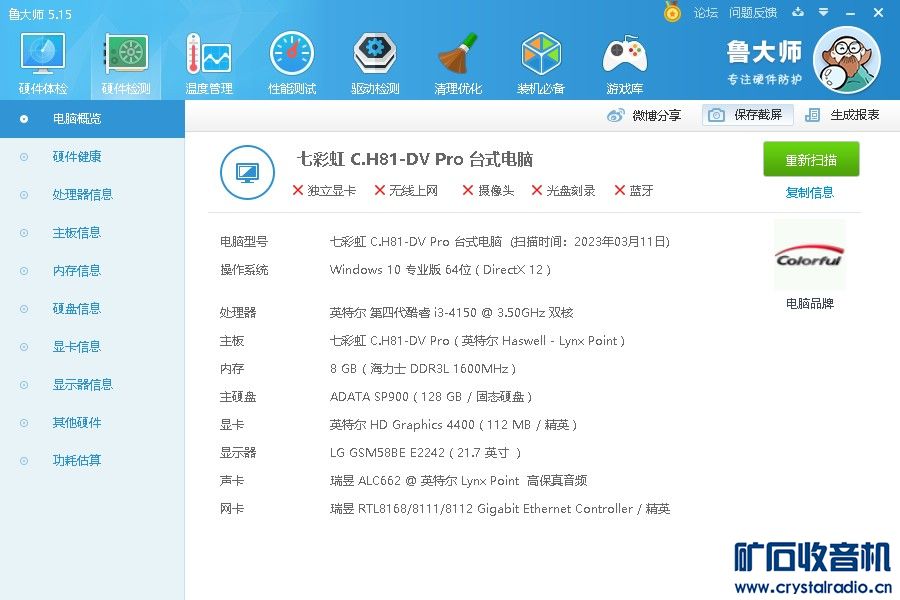This screenshot has width=900, height=600.
Task: Click the 七彩虹 C.H81-DV Pro 台式电脑 heading
Action: 415,159
